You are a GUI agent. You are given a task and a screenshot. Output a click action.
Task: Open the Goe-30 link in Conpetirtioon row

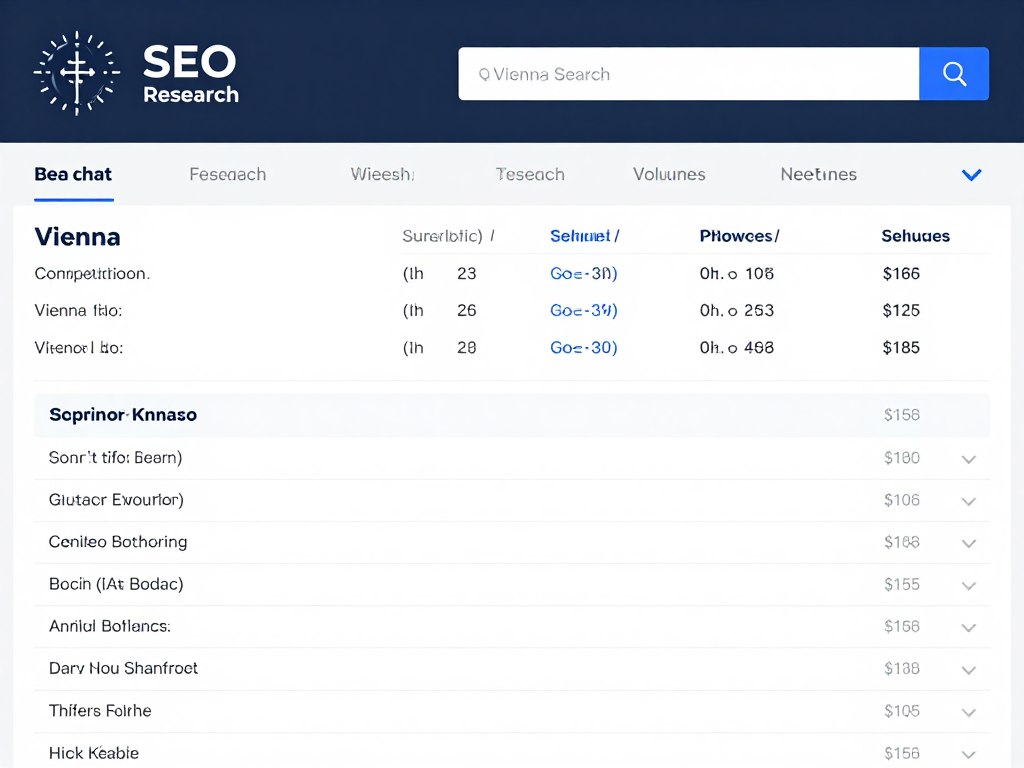tap(583, 274)
